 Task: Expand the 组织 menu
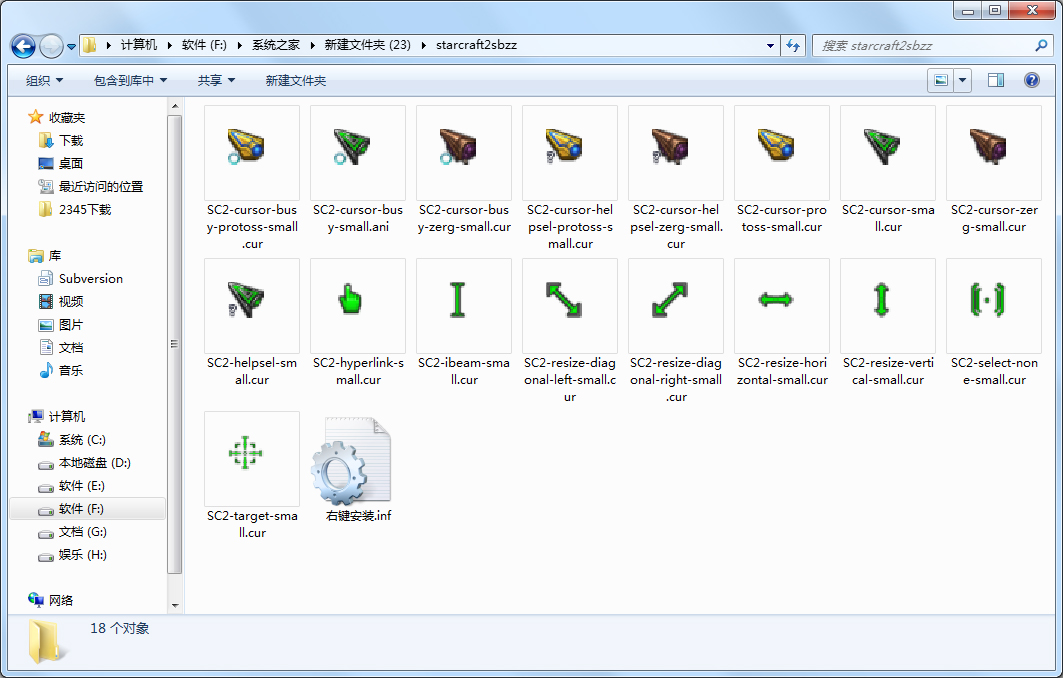[44, 80]
